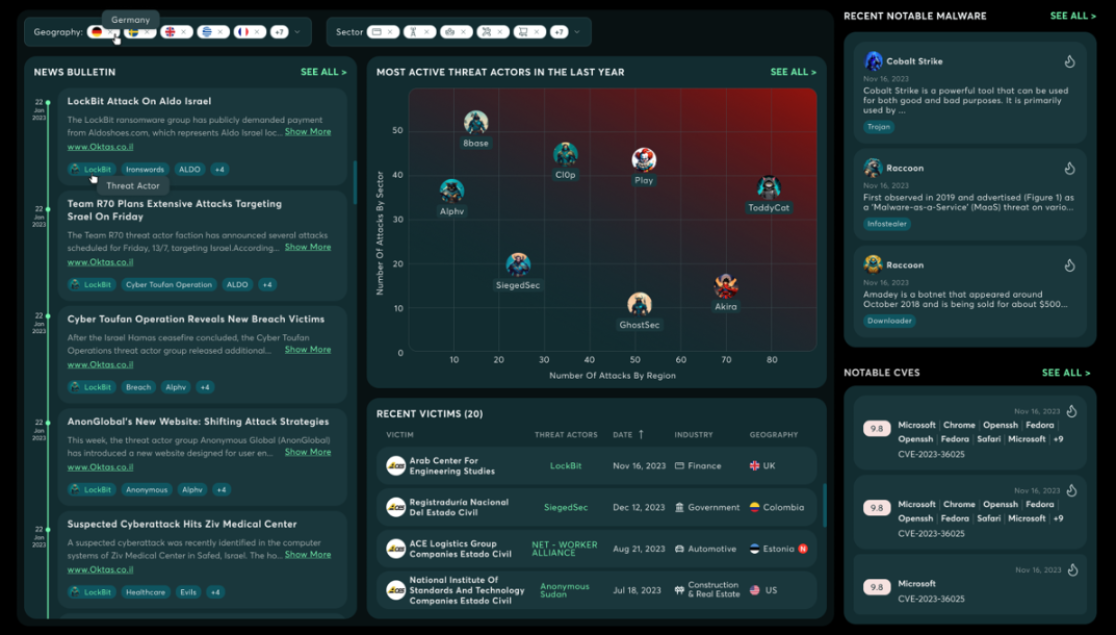Open Anonymous Sudan threat actor
This screenshot has width=1116, height=635.
564,590
